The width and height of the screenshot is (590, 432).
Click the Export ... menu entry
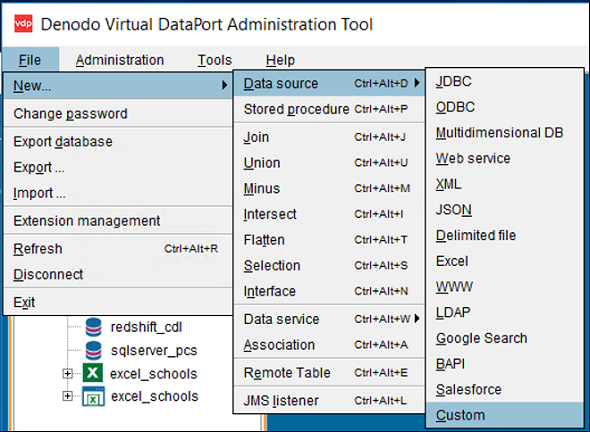click(118, 167)
